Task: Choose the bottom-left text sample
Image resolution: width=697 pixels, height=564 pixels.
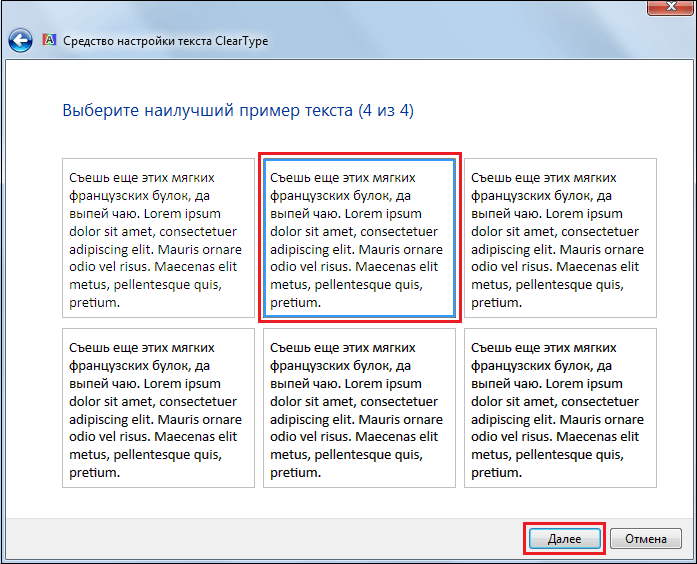Action: 158,408
